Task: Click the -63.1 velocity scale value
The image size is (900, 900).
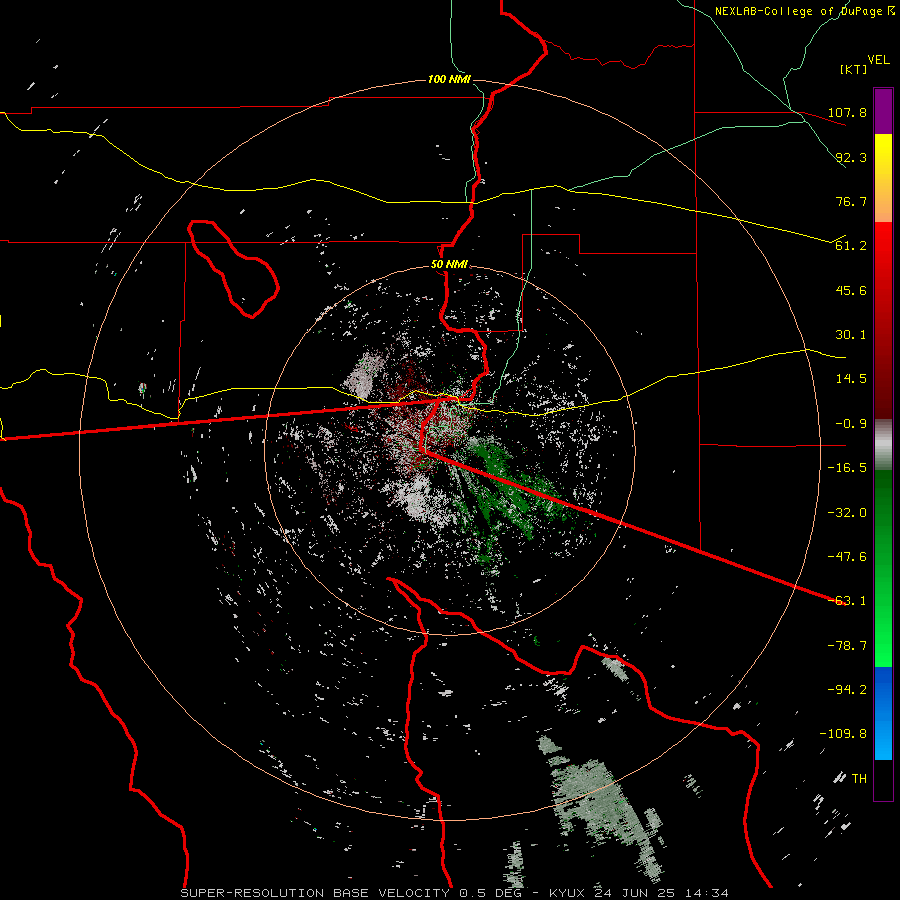Action: click(x=847, y=601)
